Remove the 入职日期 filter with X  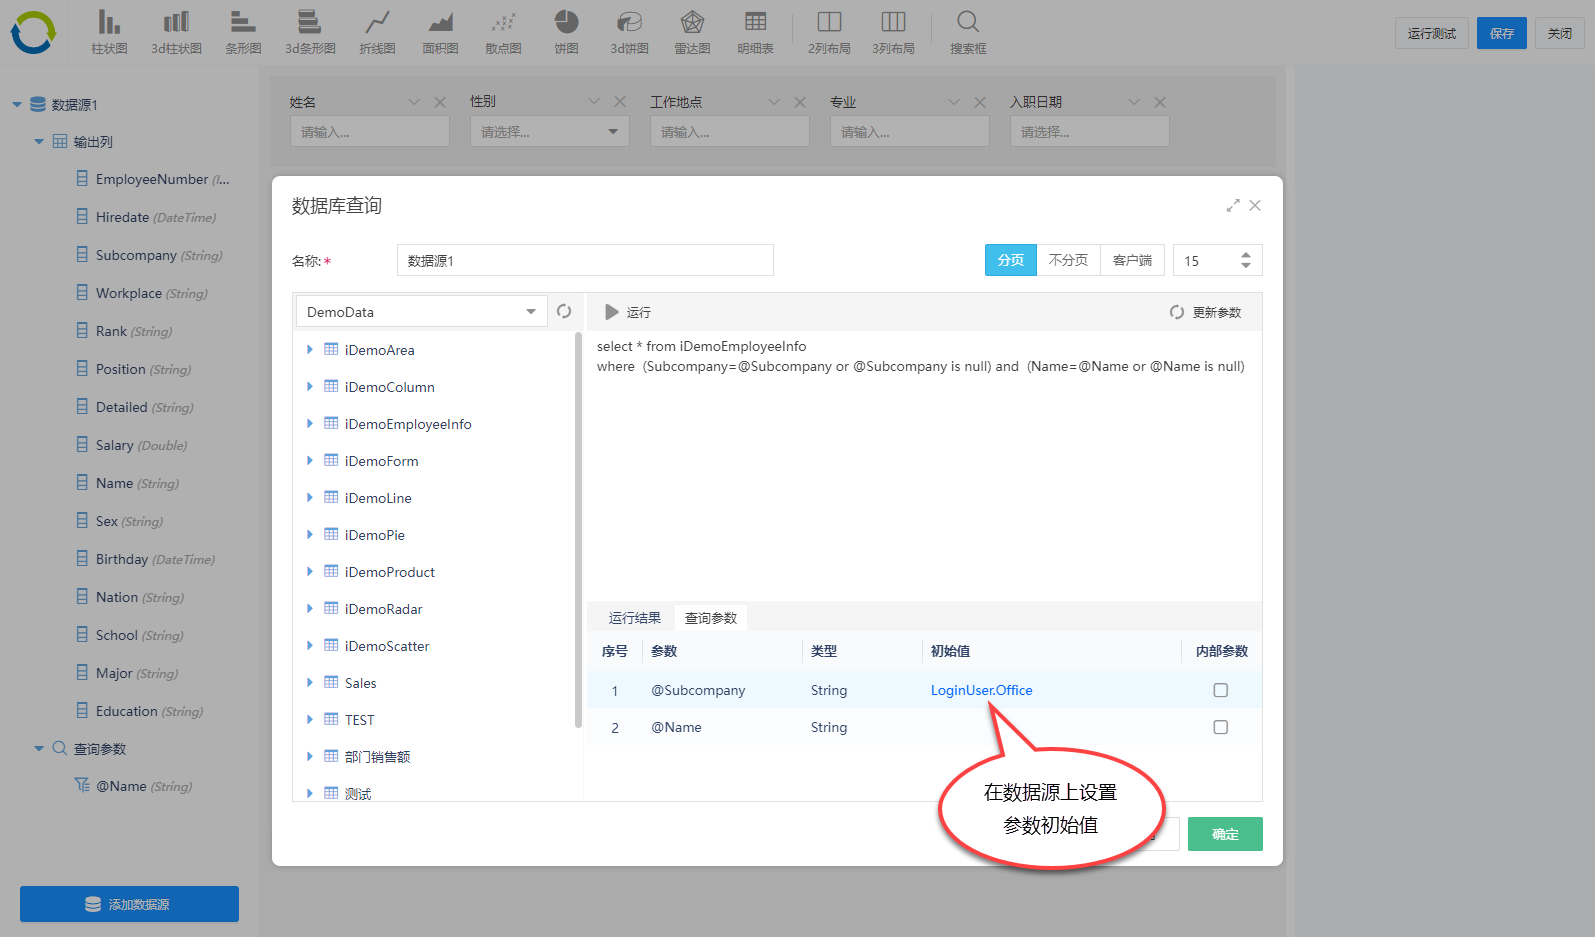pyautogui.click(x=1160, y=102)
